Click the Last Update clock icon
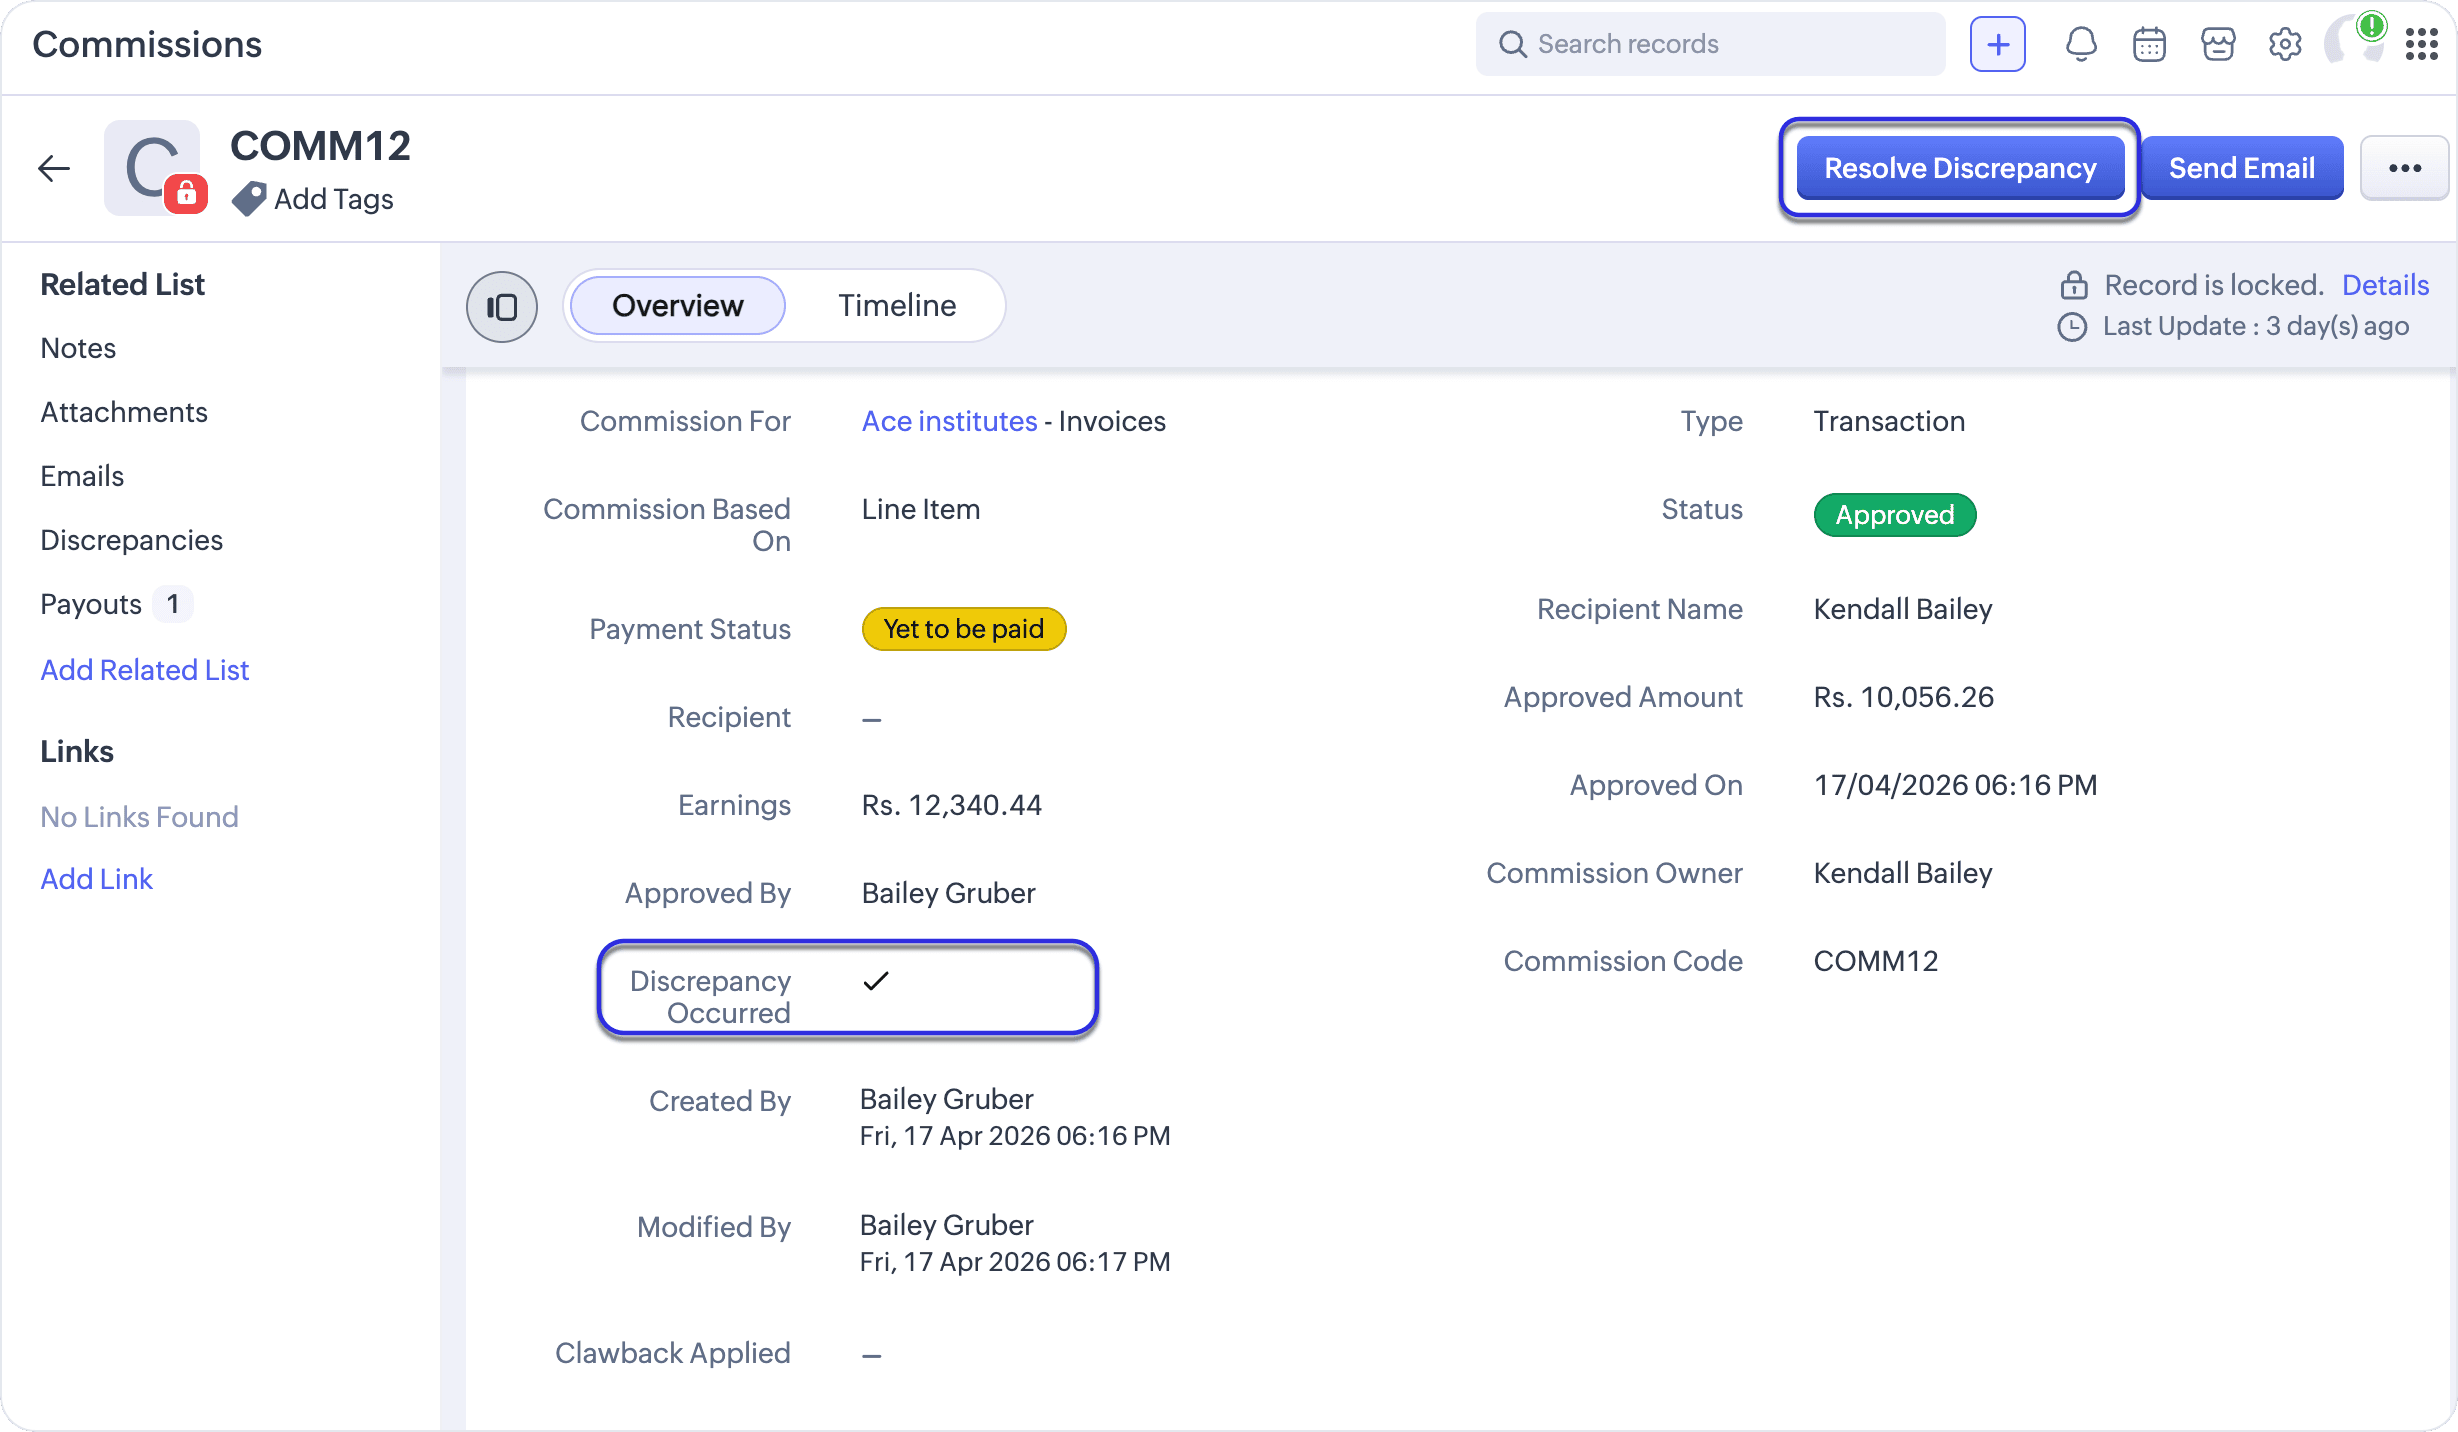The height and width of the screenshot is (1432, 2458). [2072, 327]
